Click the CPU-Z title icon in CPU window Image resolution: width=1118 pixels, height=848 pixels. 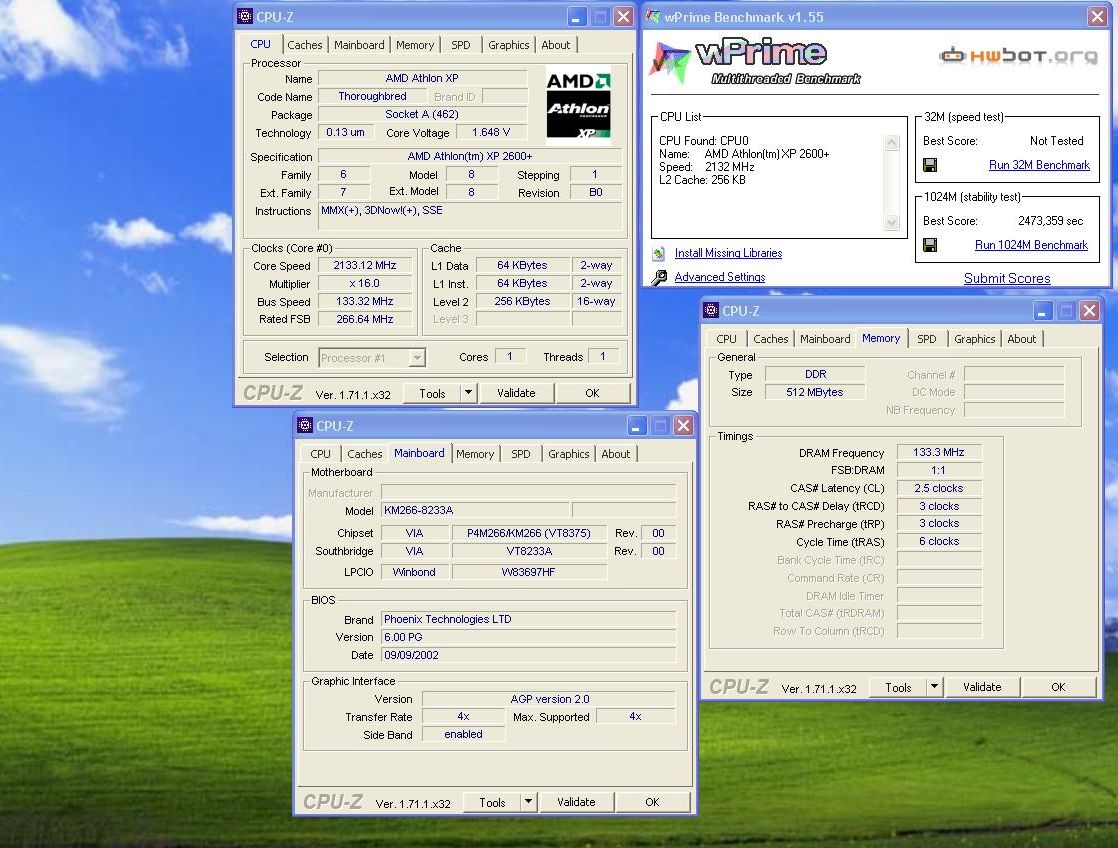tap(245, 16)
